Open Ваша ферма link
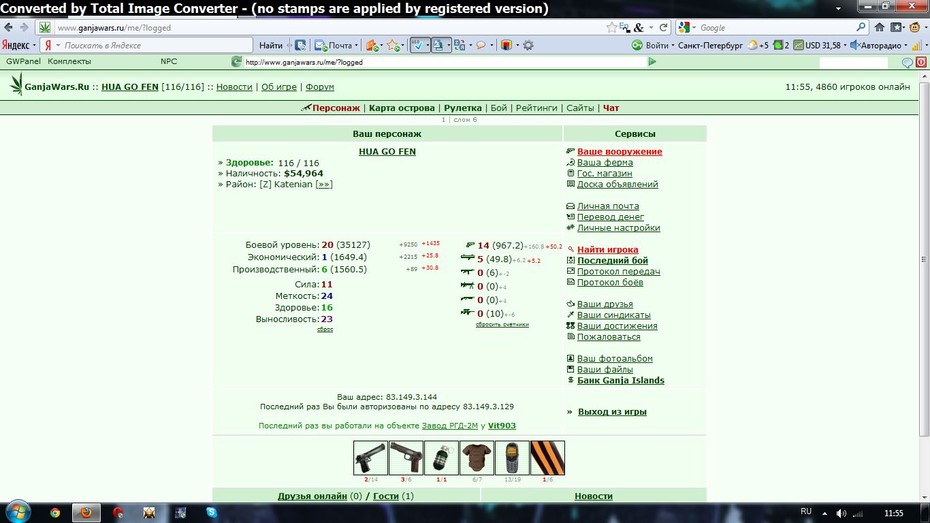930x523 pixels. pyautogui.click(x=605, y=162)
